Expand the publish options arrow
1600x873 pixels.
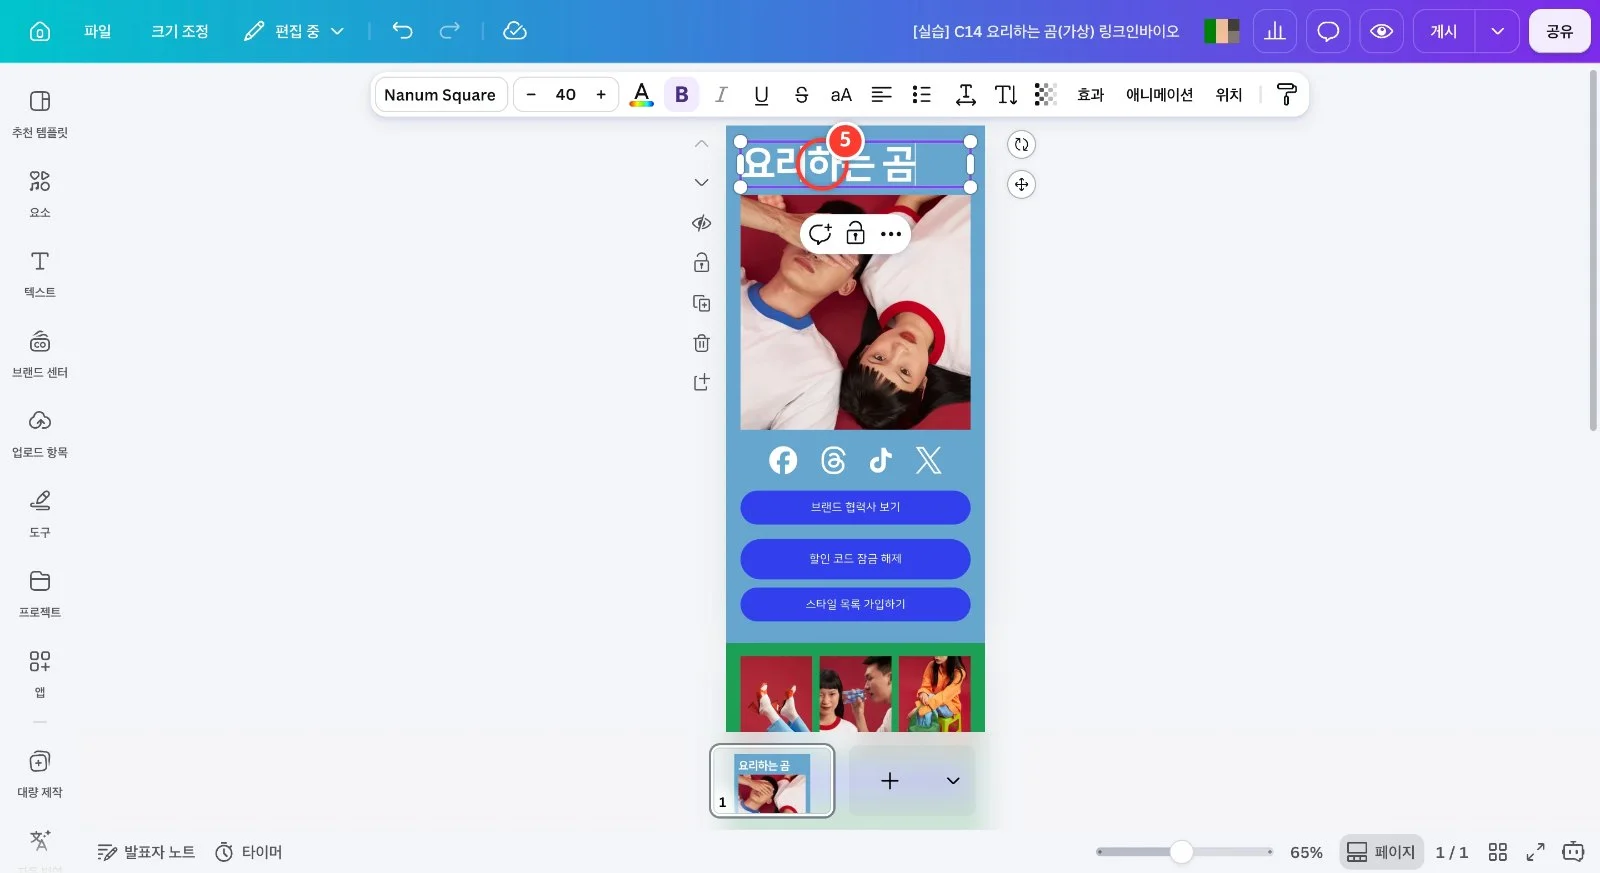[1497, 31]
